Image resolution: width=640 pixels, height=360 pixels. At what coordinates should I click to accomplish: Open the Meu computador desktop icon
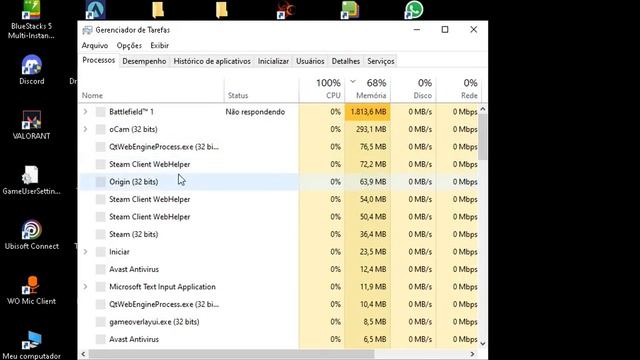31,345
